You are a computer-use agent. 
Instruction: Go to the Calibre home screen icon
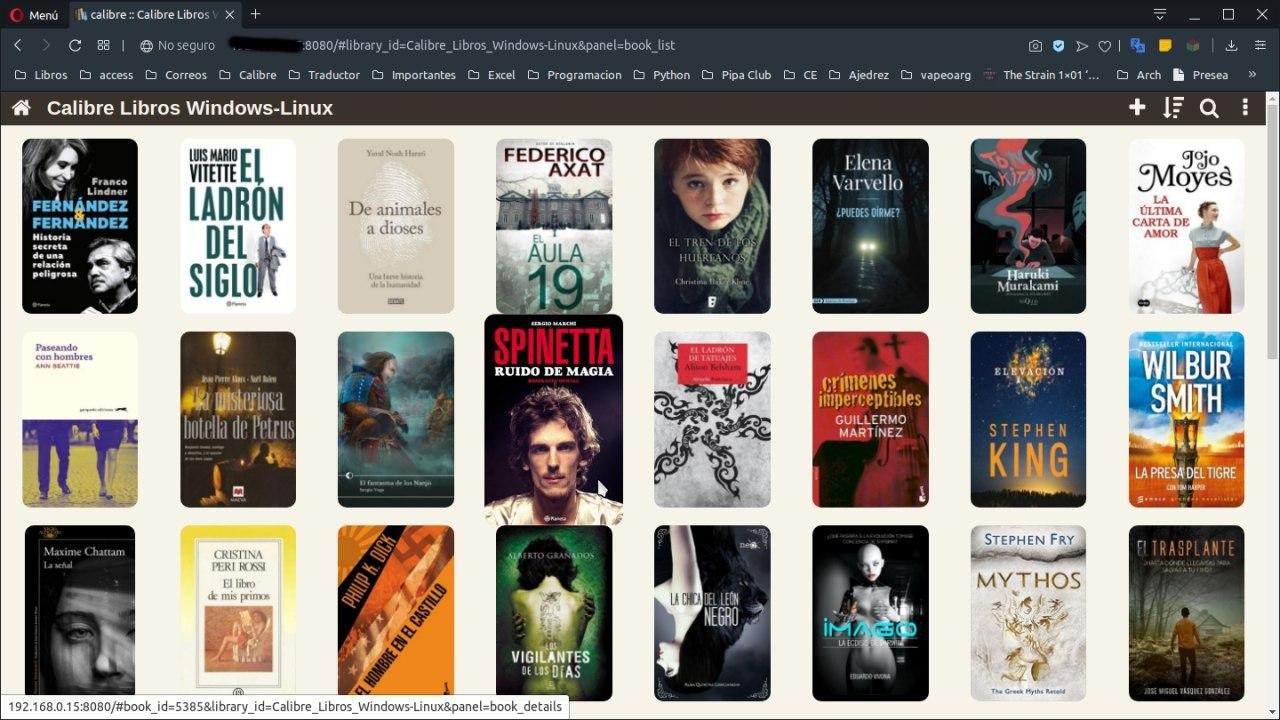(x=21, y=108)
